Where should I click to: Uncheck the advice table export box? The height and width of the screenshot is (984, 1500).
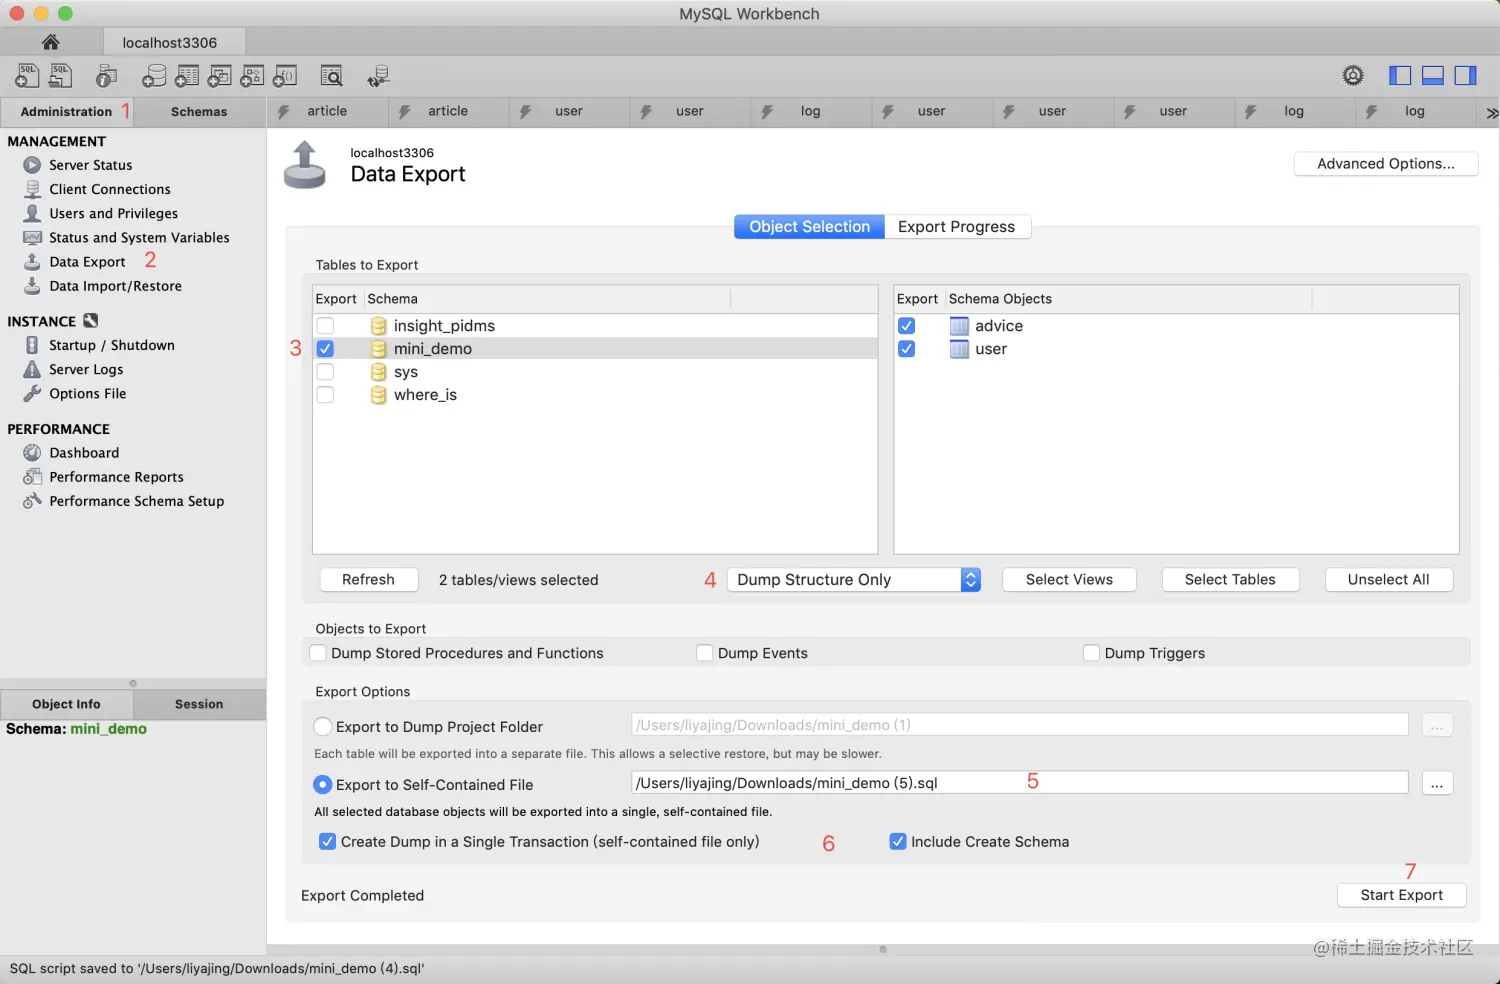point(906,326)
